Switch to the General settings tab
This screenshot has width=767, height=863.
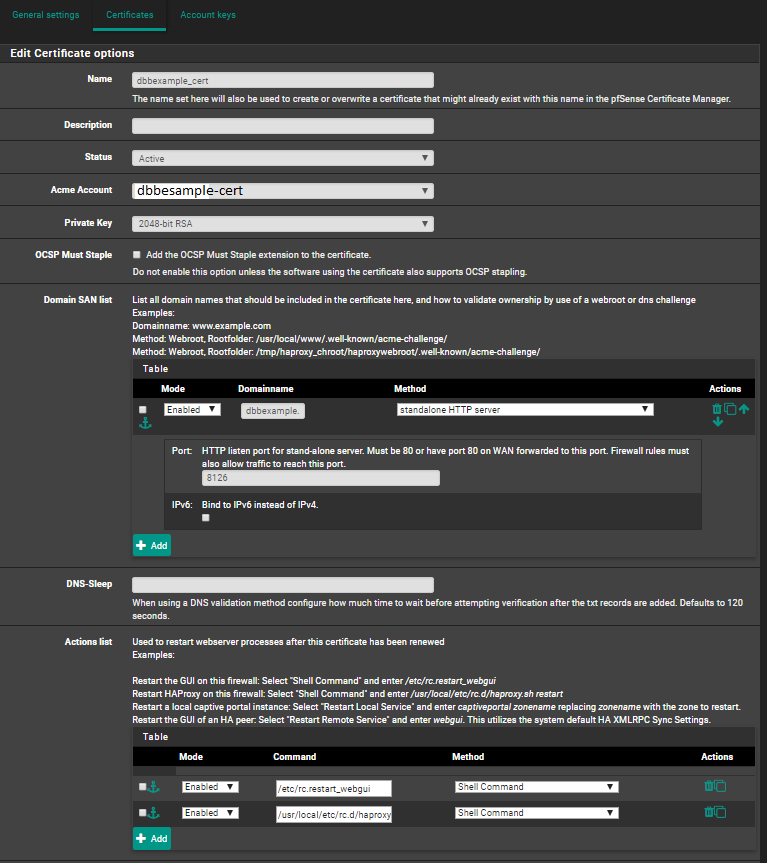point(46,15)
